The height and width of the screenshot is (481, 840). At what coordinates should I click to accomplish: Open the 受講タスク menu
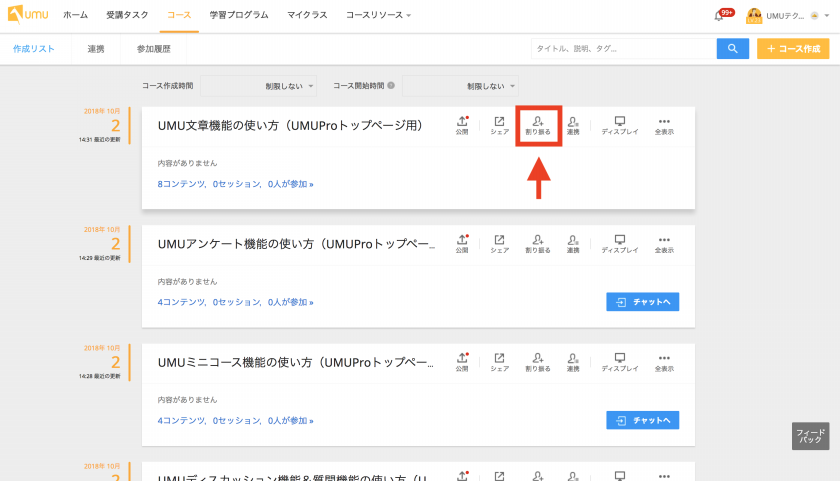127,15
